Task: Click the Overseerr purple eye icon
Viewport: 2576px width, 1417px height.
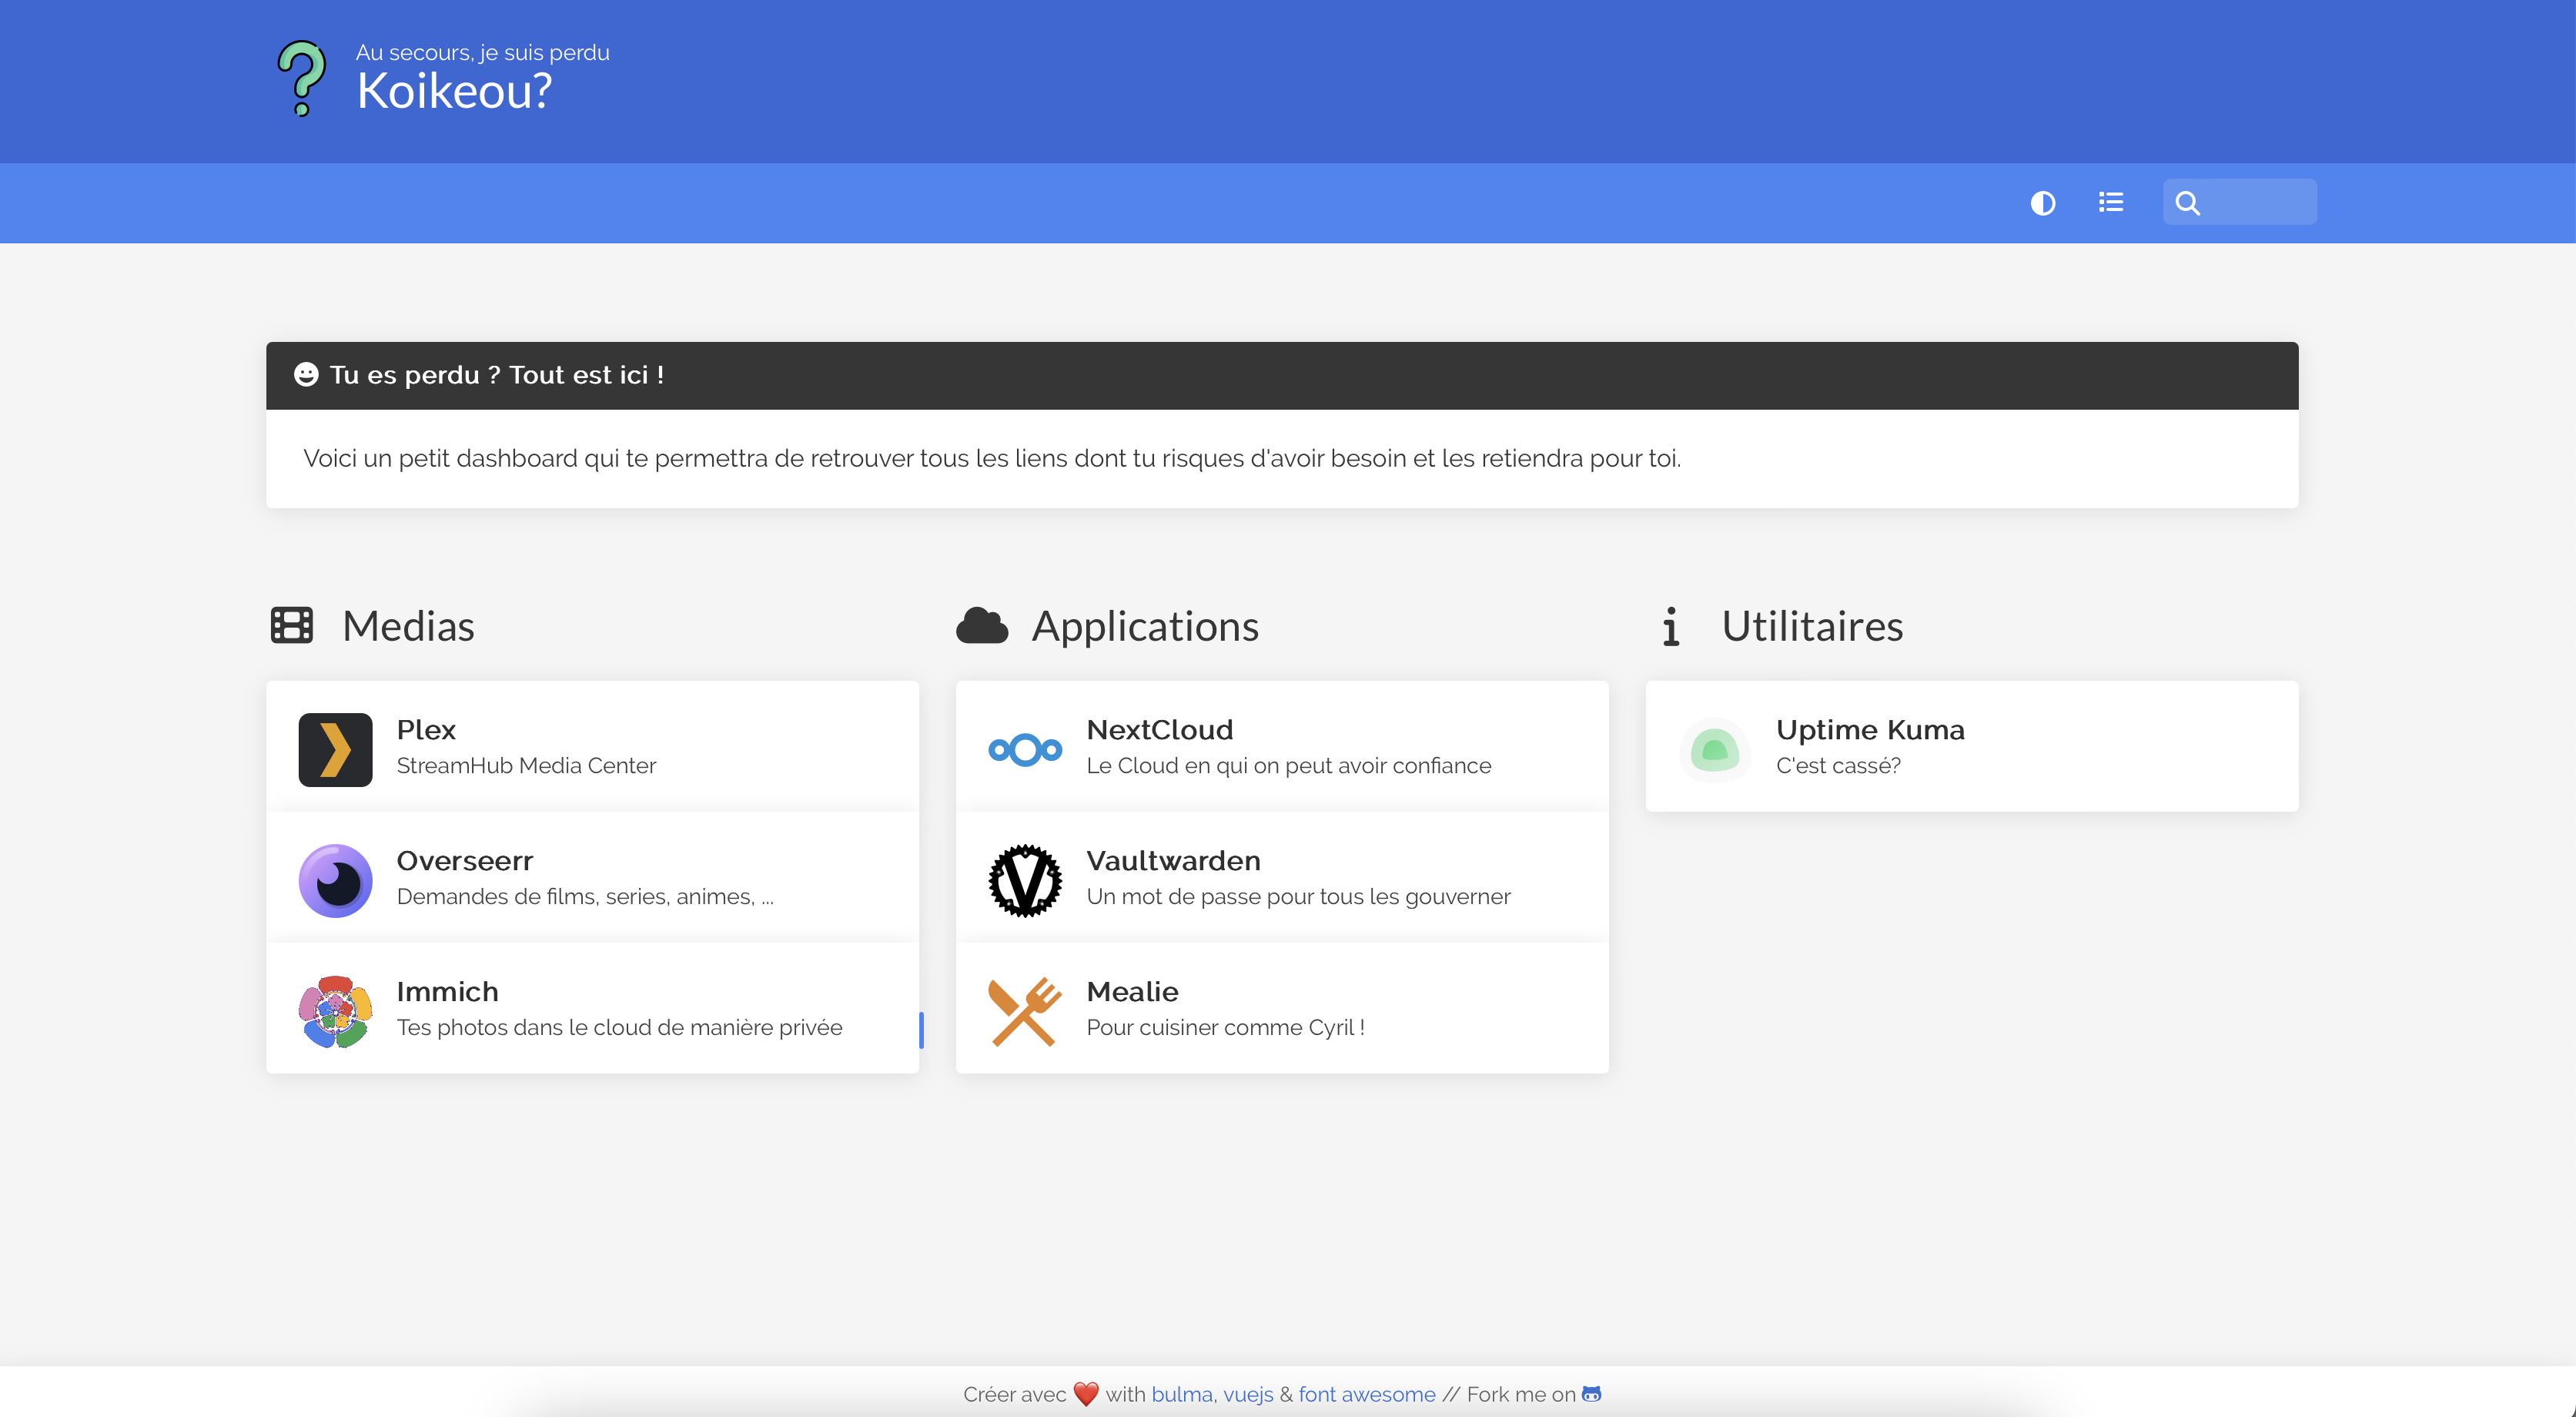Action: (x=335, y=880)
